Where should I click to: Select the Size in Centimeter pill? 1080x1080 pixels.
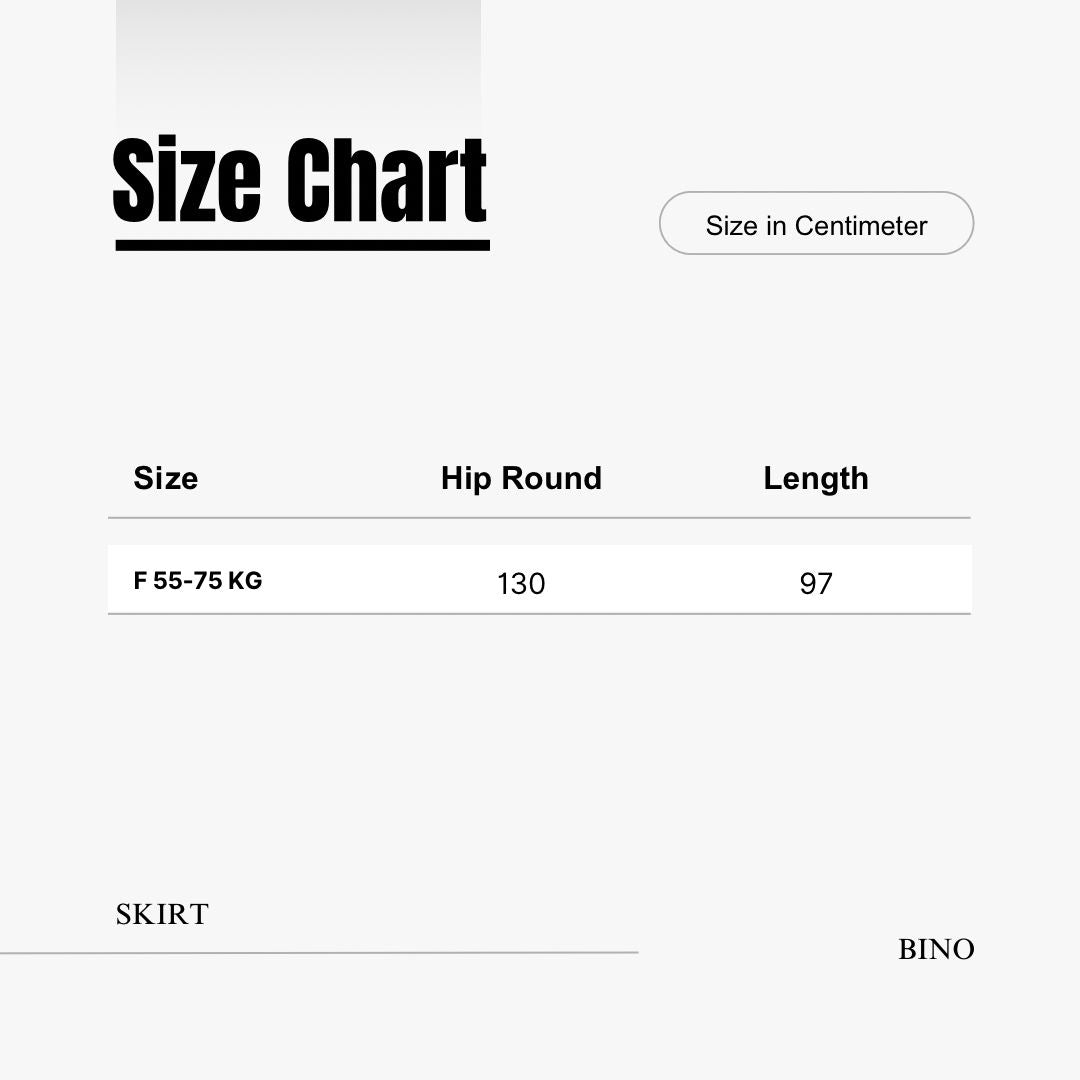click(816, 223)
